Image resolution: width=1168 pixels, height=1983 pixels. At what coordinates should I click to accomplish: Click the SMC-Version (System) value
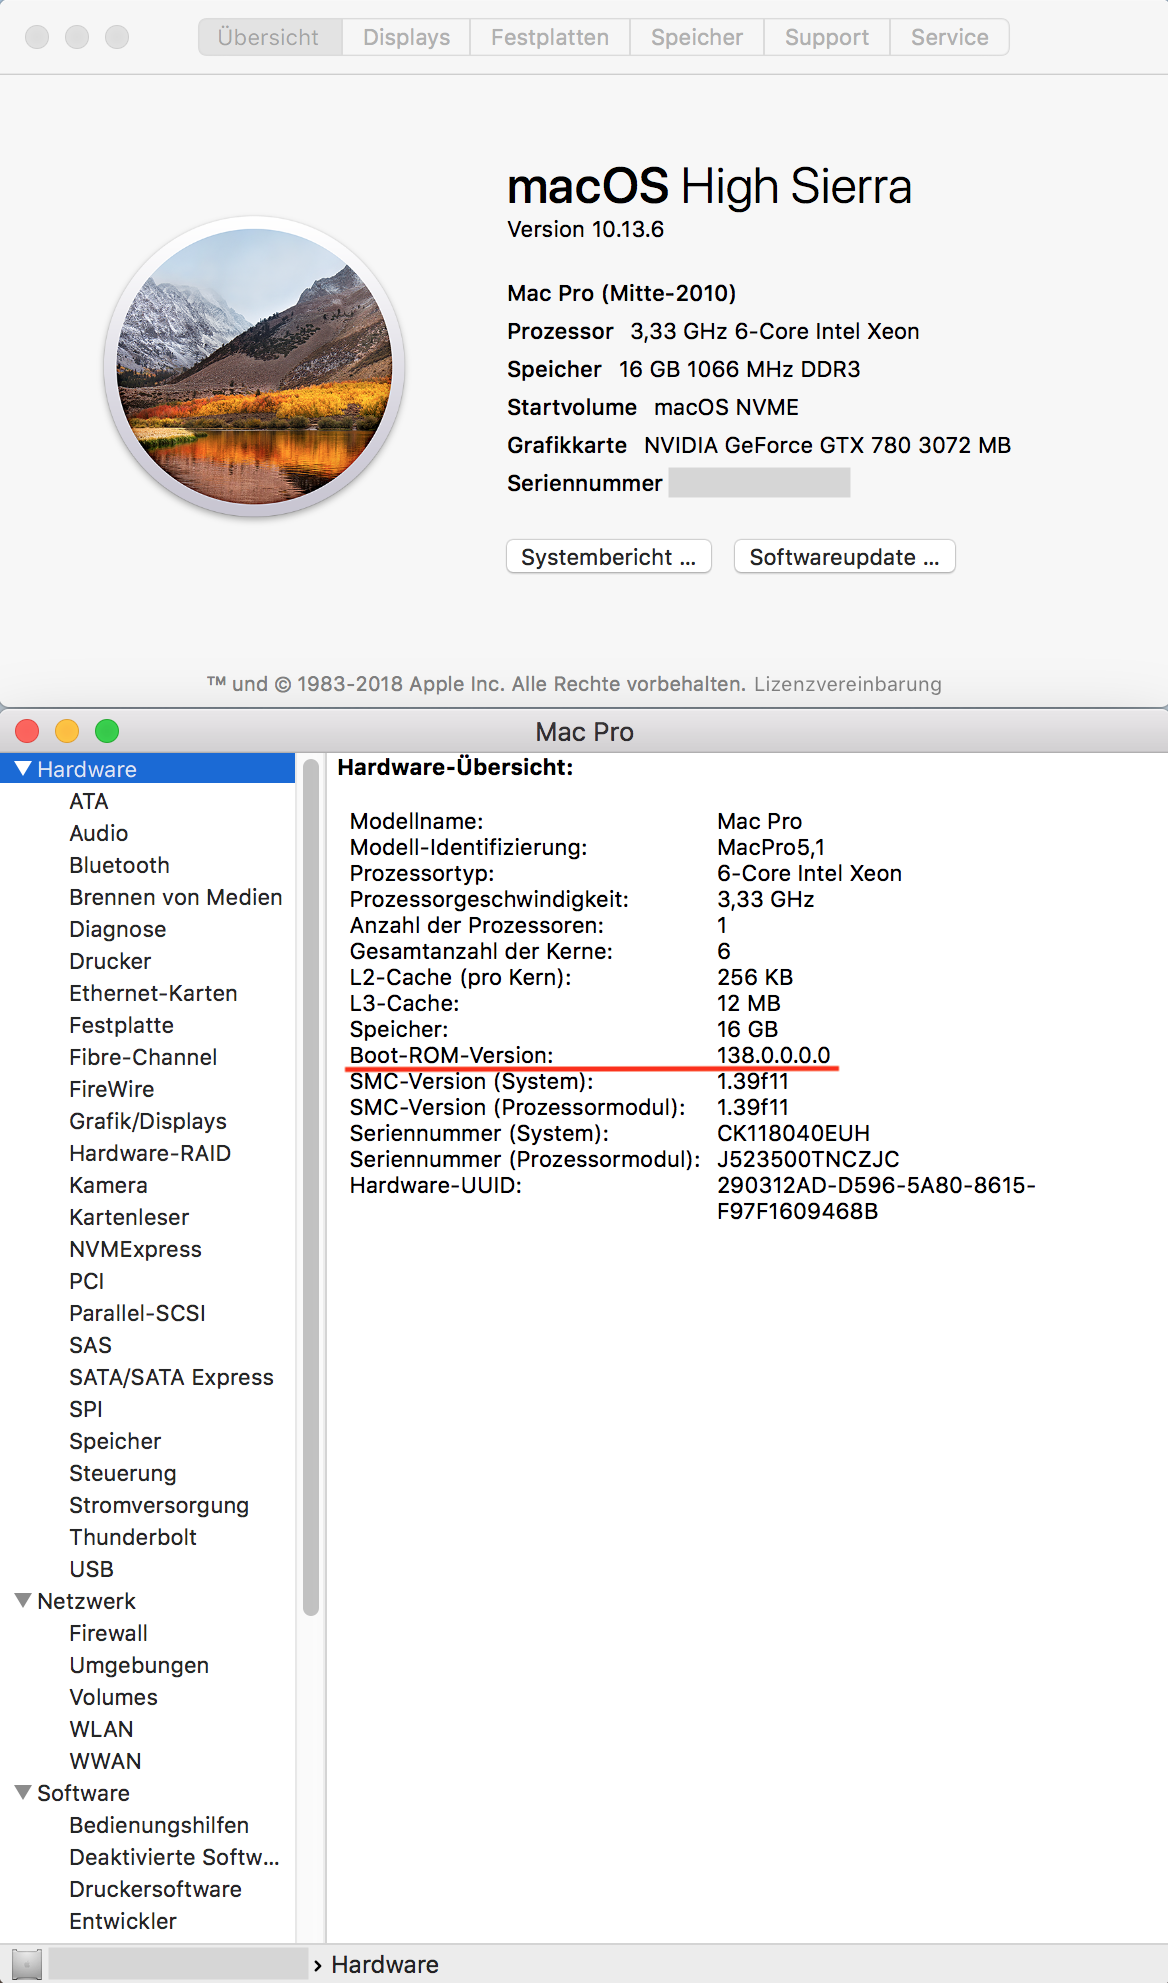pos(753,1081)
